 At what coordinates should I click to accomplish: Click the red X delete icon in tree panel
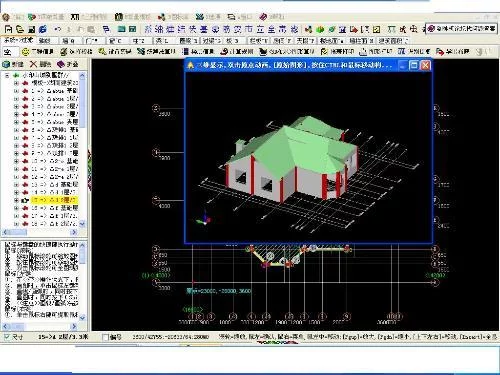coord(33,64)
